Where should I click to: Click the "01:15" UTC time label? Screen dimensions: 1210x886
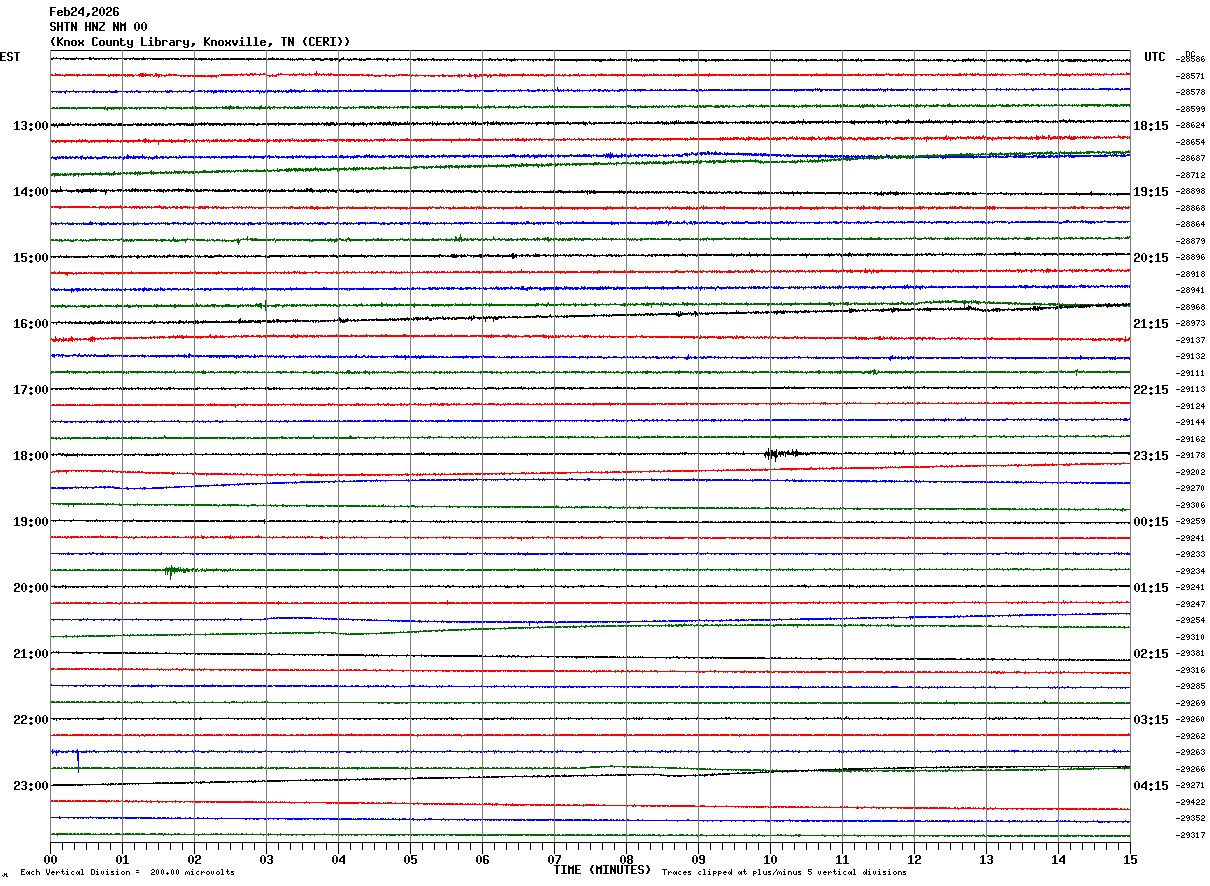click(x=1151, y=588)
